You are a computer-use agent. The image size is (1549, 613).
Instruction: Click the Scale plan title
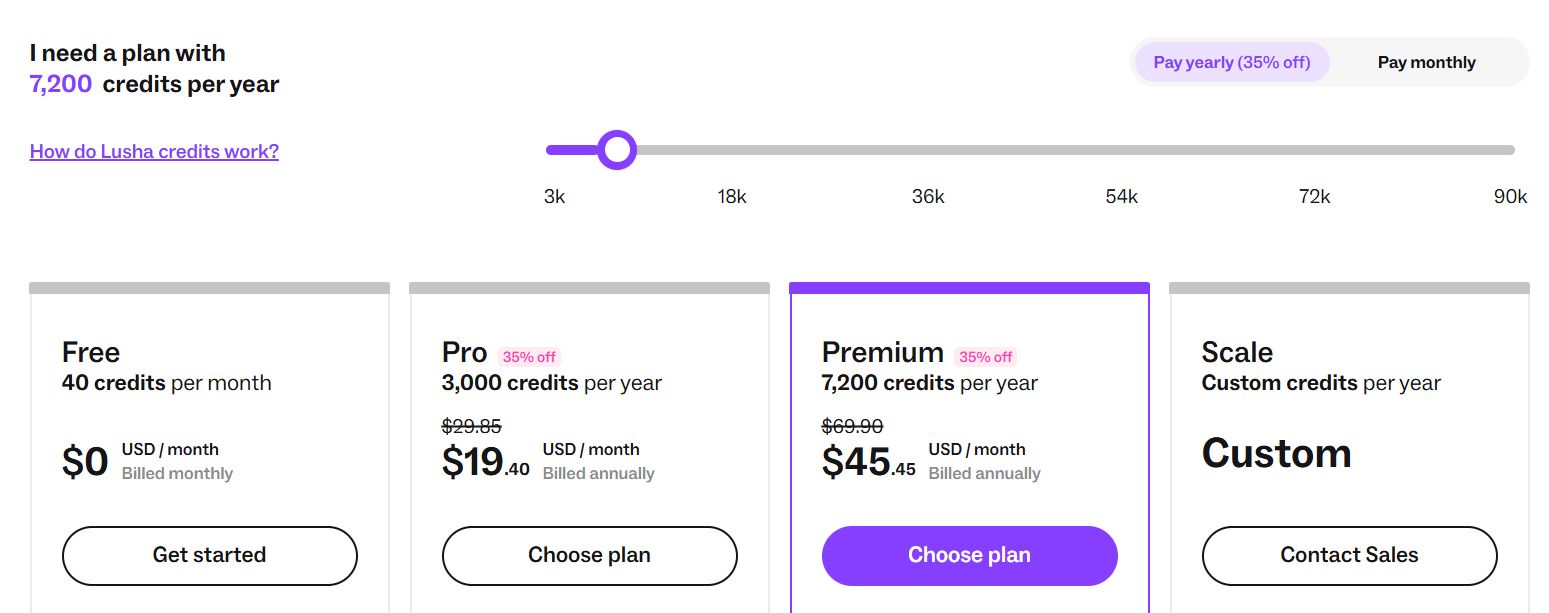[x=1236, y=352]
